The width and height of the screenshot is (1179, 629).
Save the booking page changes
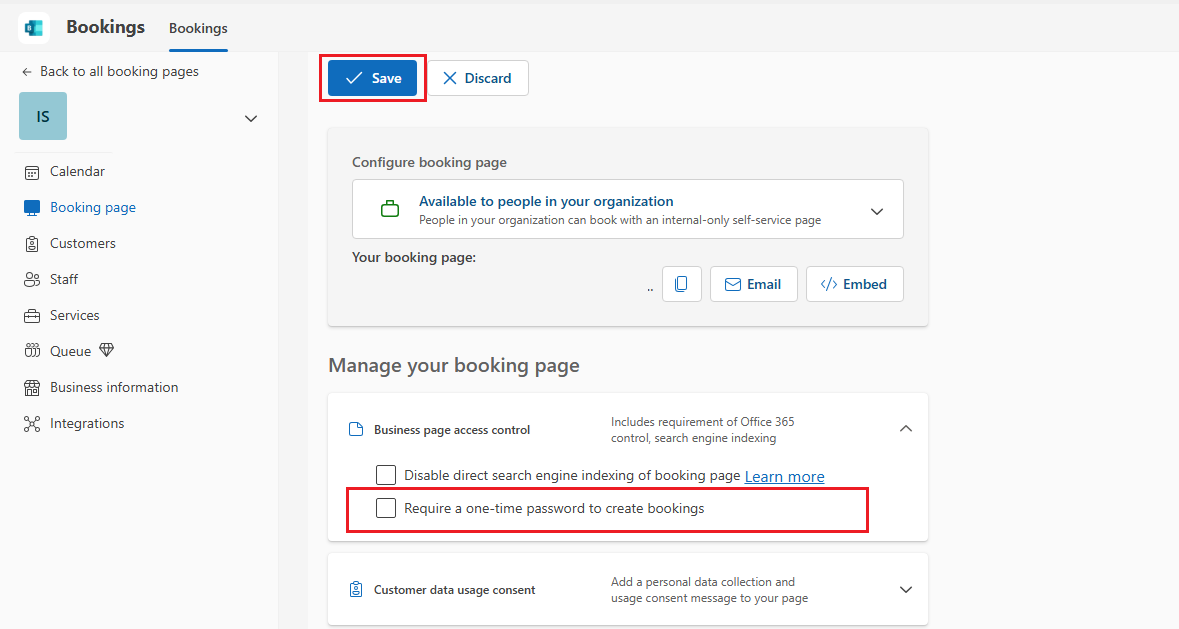click(x=372, y=78)
